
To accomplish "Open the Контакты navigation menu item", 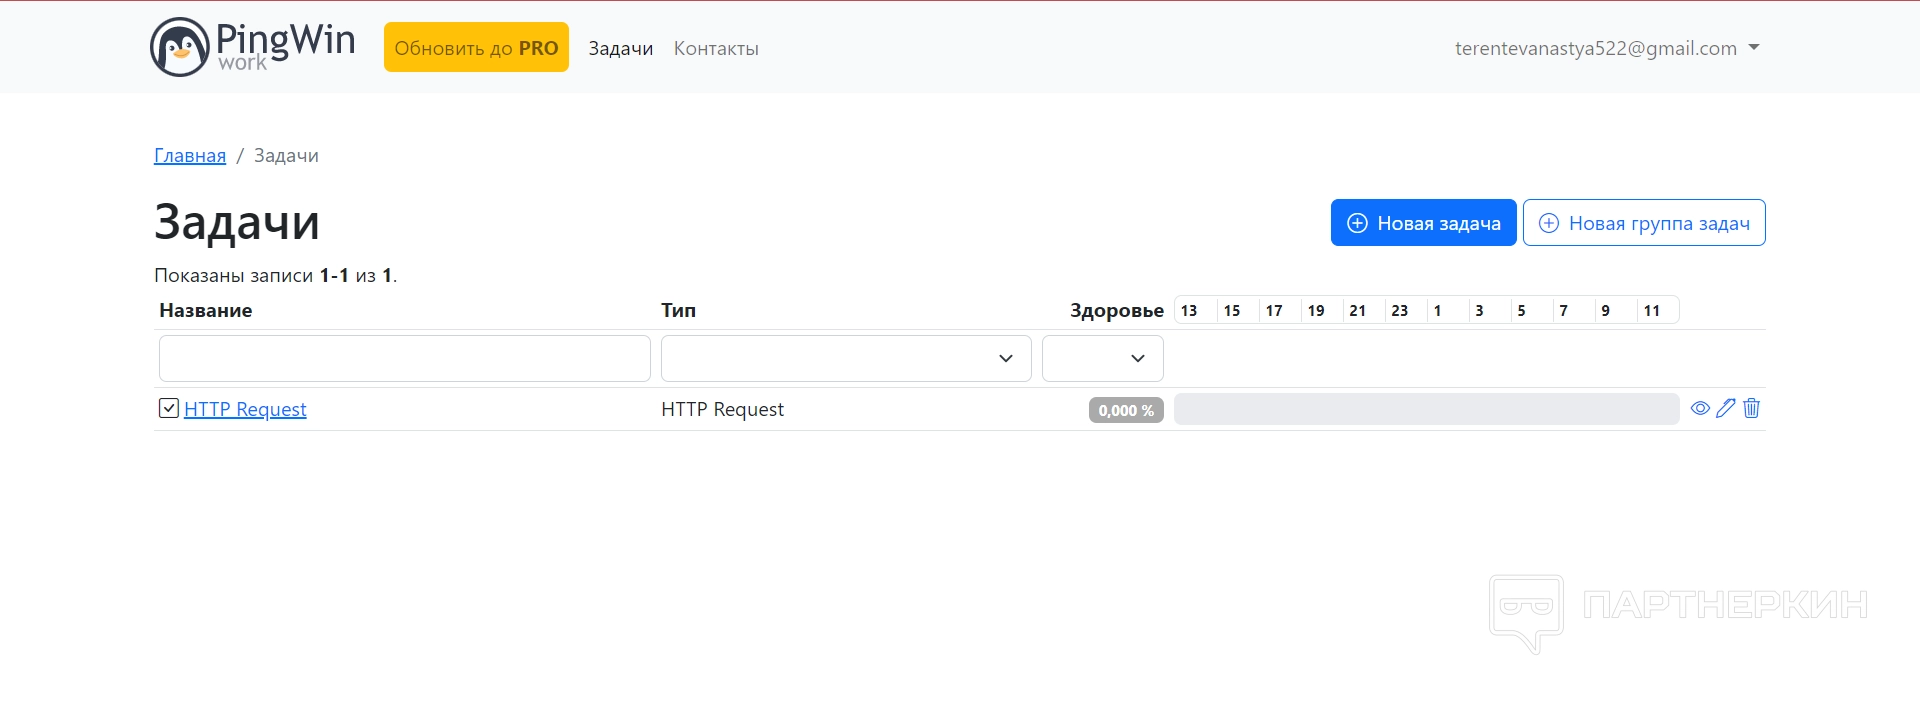I will (716, 48).
